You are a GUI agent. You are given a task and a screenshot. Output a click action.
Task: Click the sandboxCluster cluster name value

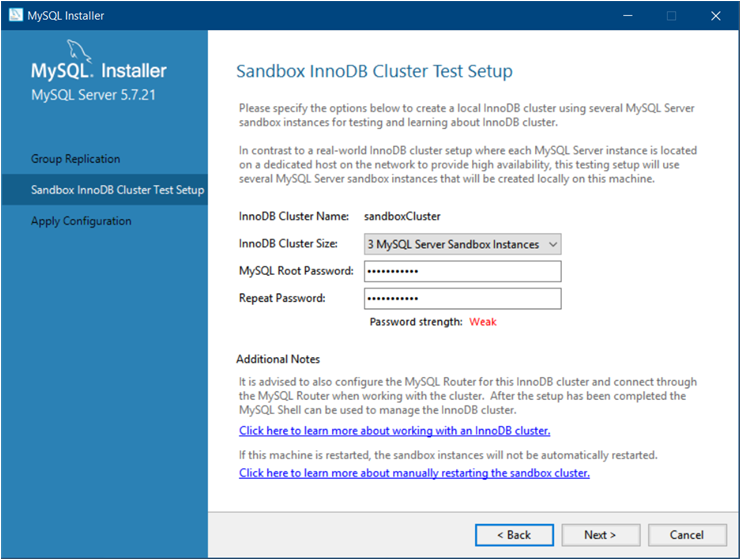[x=403, y=216]
